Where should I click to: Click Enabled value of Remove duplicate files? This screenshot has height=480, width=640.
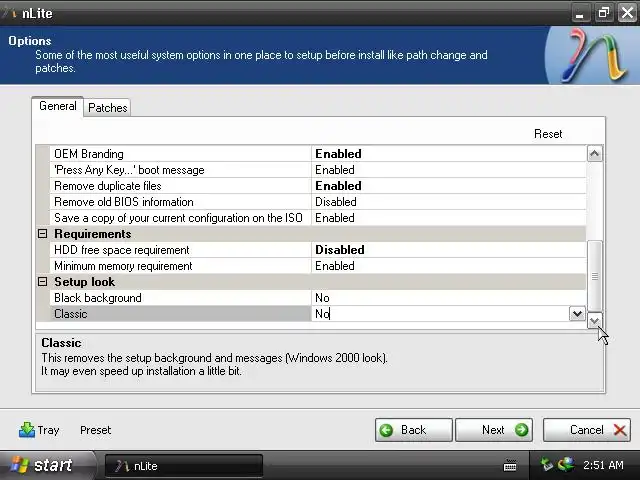pyautogui.click(x=338, y=186)
